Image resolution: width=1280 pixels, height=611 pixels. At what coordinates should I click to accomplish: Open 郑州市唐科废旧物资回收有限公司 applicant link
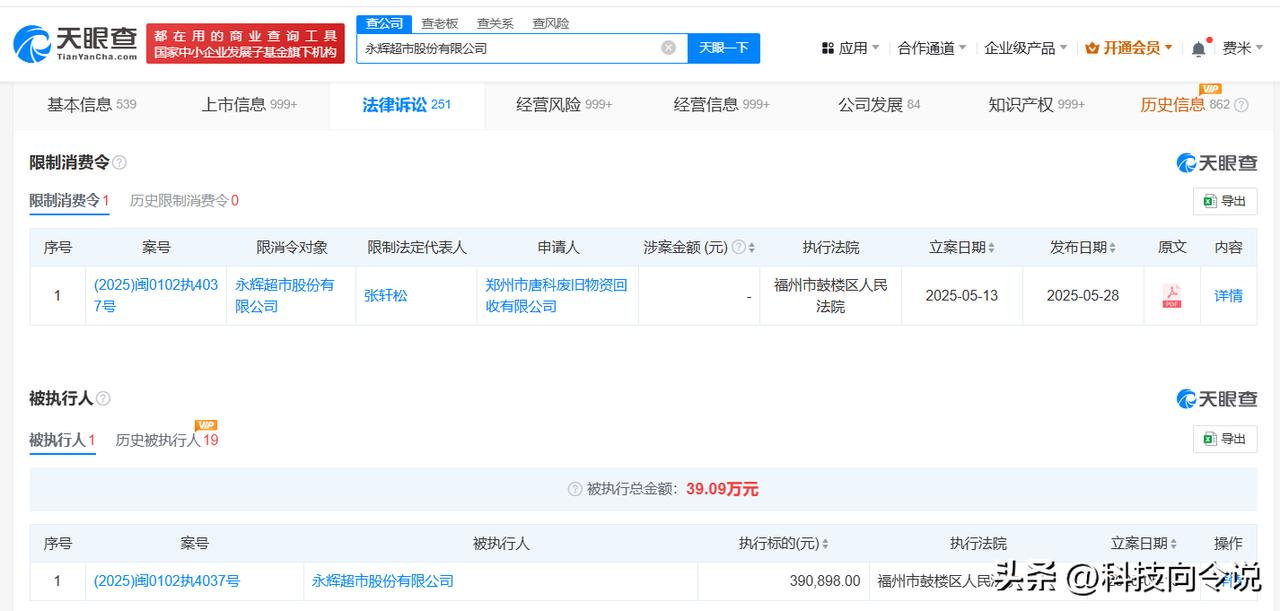[556, 296]
